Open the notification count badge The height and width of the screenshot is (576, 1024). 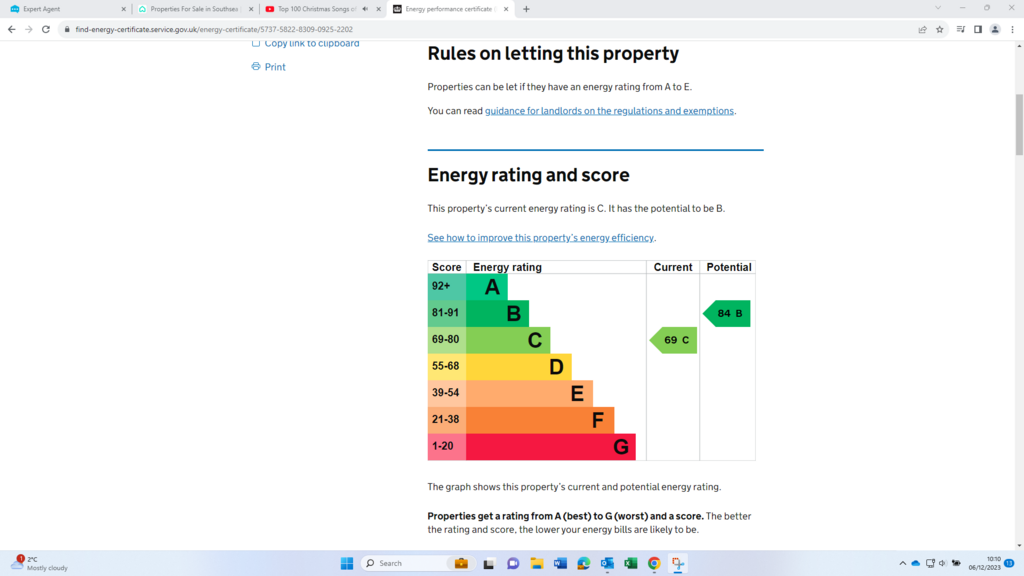pos(1009,563)
